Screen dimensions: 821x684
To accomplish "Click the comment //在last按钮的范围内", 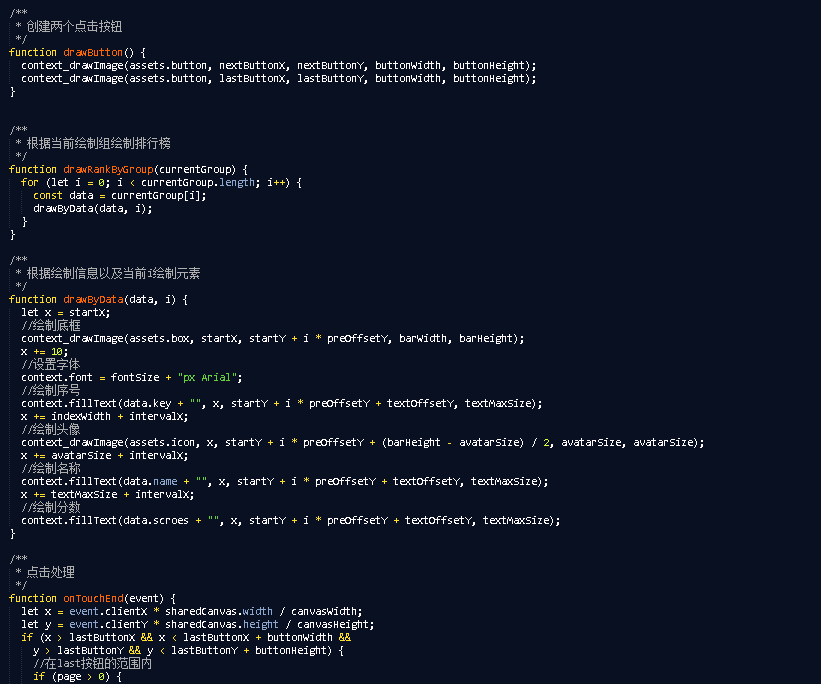I will 93,664.
